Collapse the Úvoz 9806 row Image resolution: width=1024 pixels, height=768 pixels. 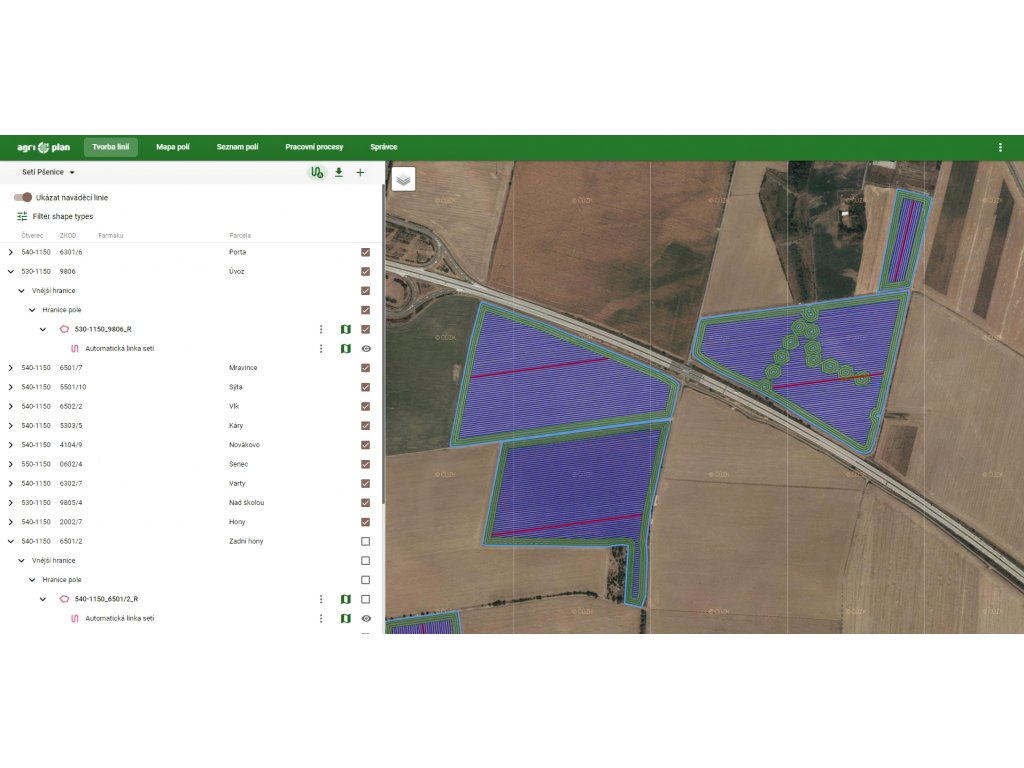click(11, 271)
